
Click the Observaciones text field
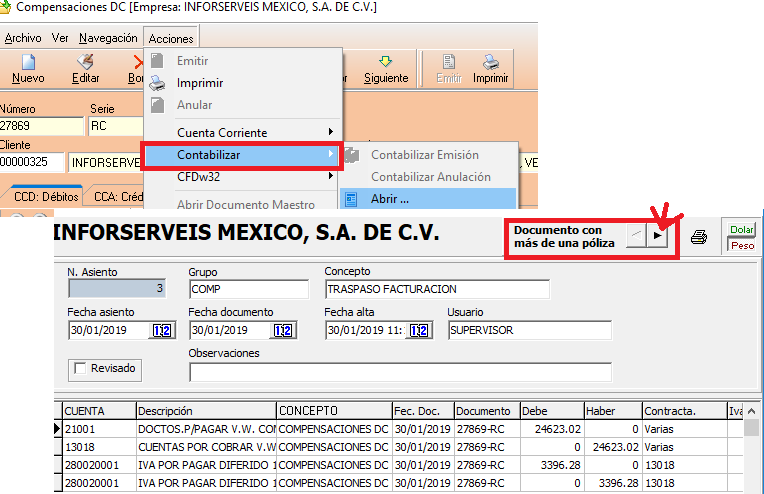click(400, 373)
